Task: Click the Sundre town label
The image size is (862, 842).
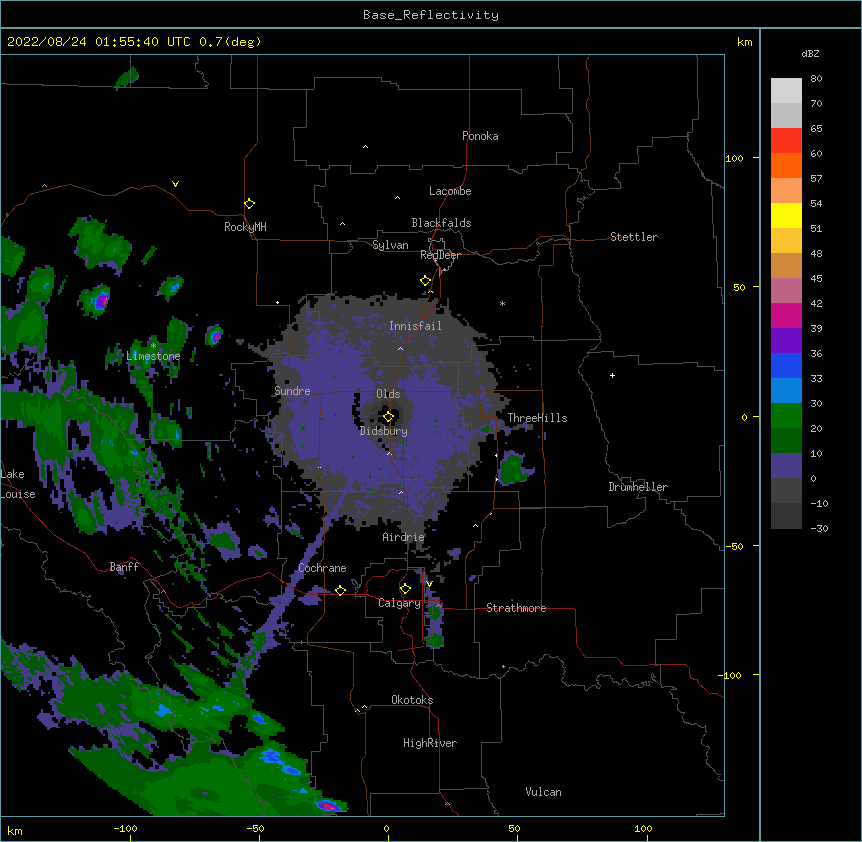Action: pos(292,391)
